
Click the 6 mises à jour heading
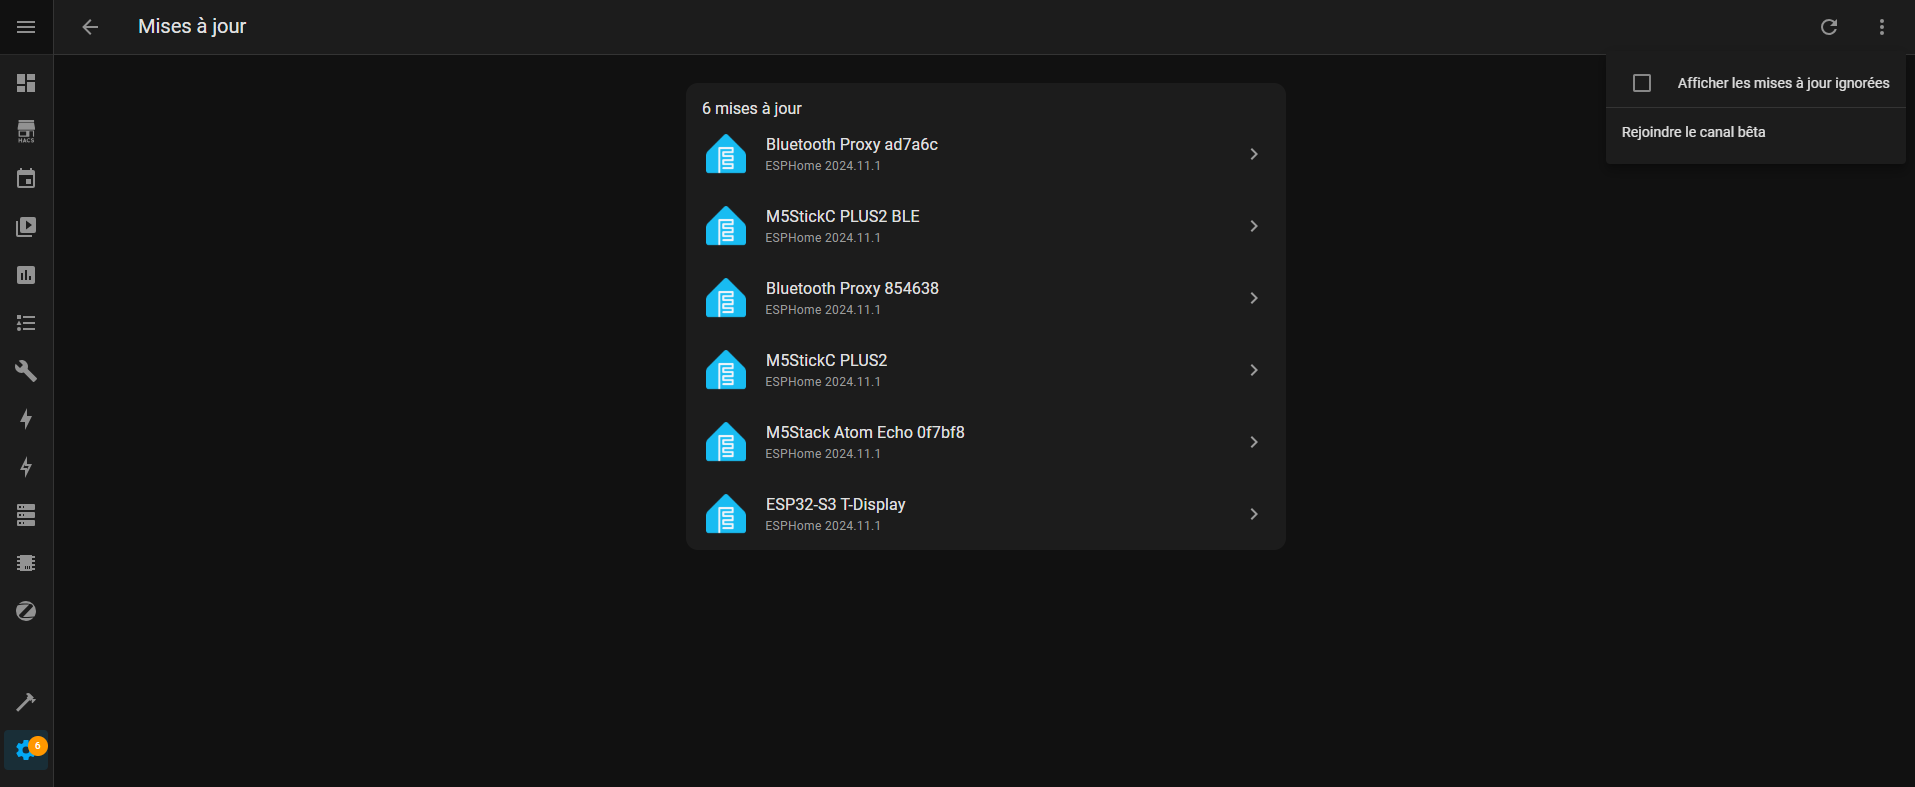[752, 108]
